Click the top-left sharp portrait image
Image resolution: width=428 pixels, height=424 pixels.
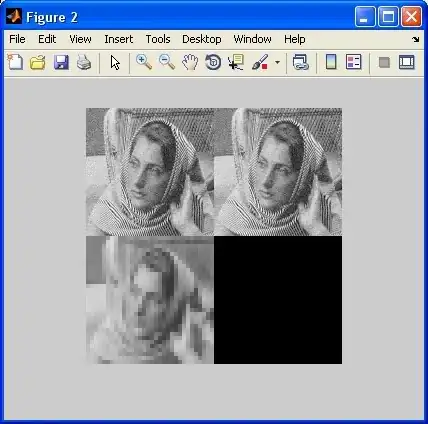[x=150, y=172]
